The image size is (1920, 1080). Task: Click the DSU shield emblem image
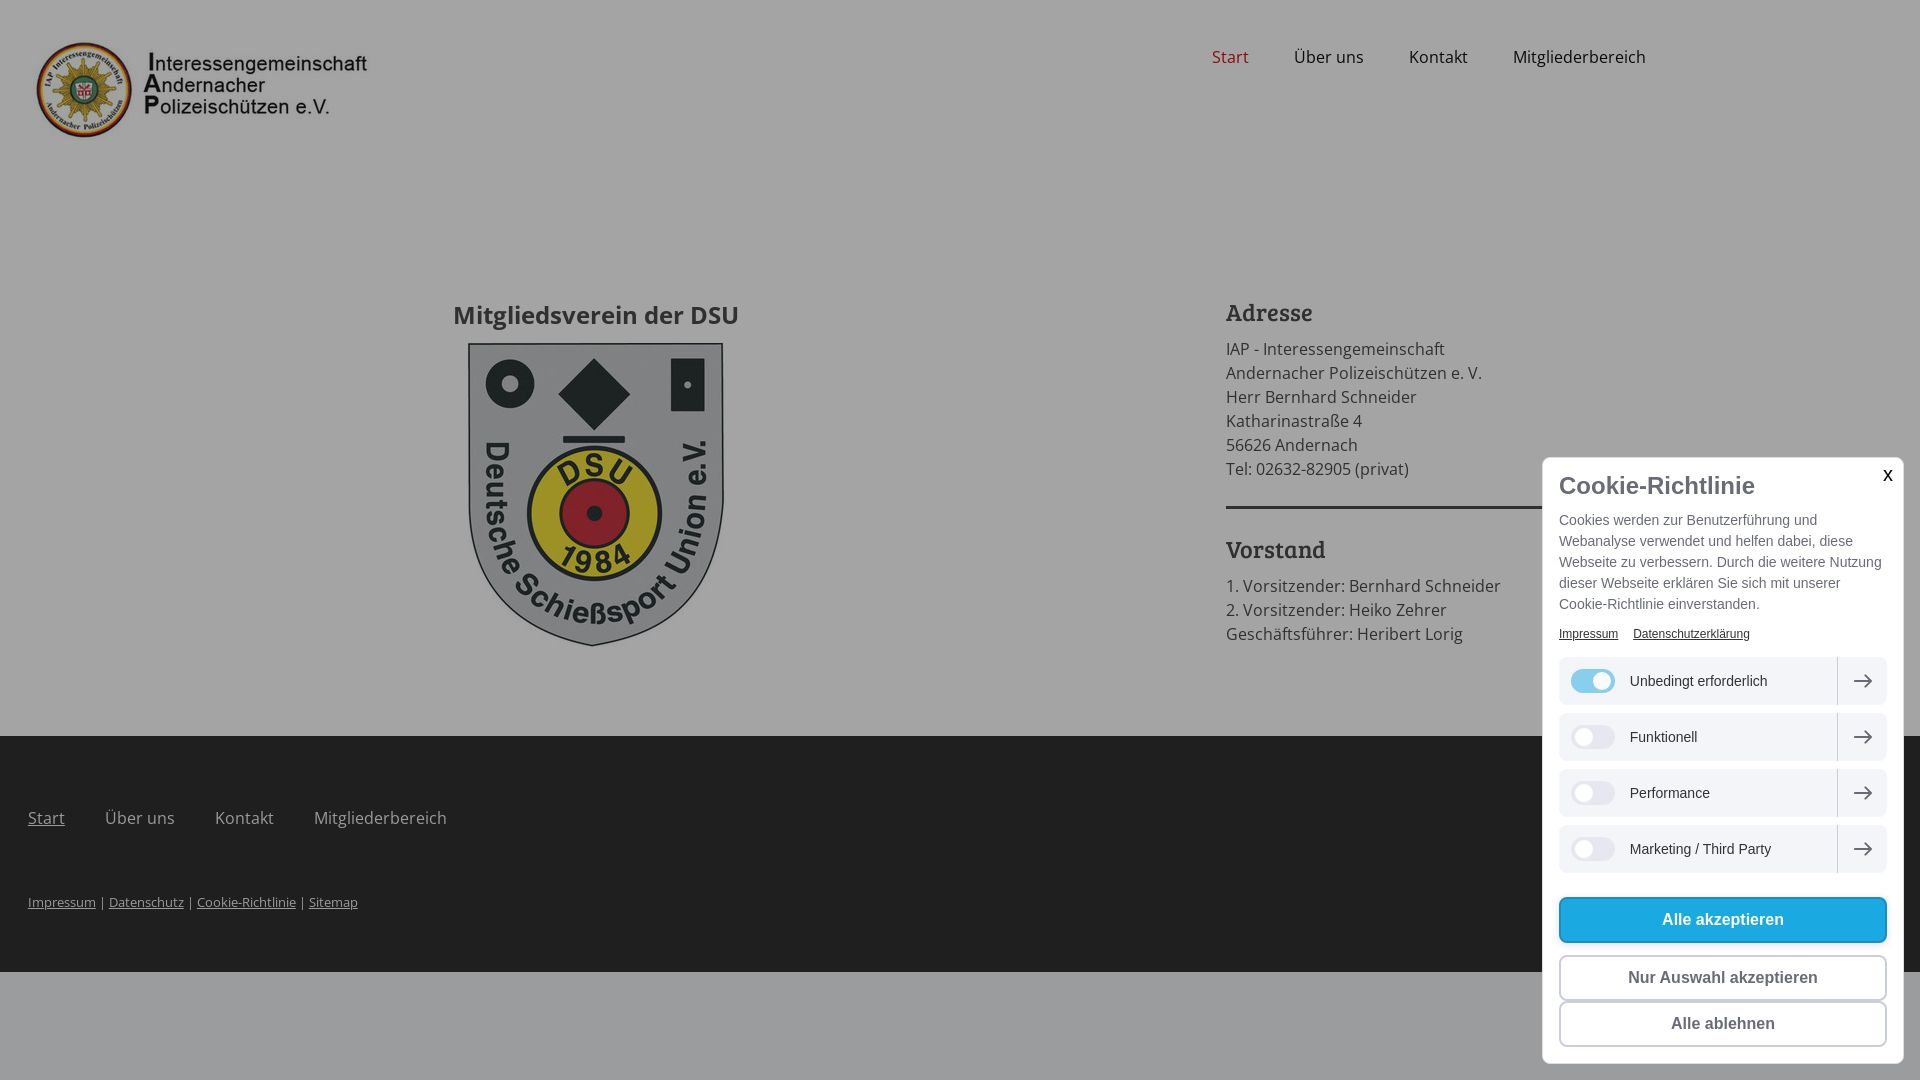tap(595, 495)
